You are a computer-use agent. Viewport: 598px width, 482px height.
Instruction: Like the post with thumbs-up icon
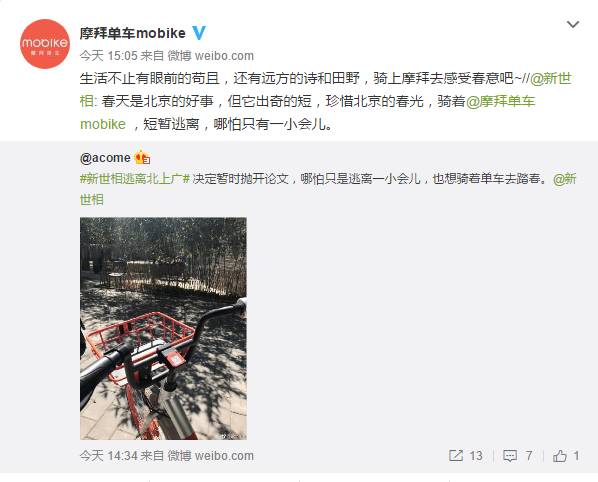coord(560,455)
